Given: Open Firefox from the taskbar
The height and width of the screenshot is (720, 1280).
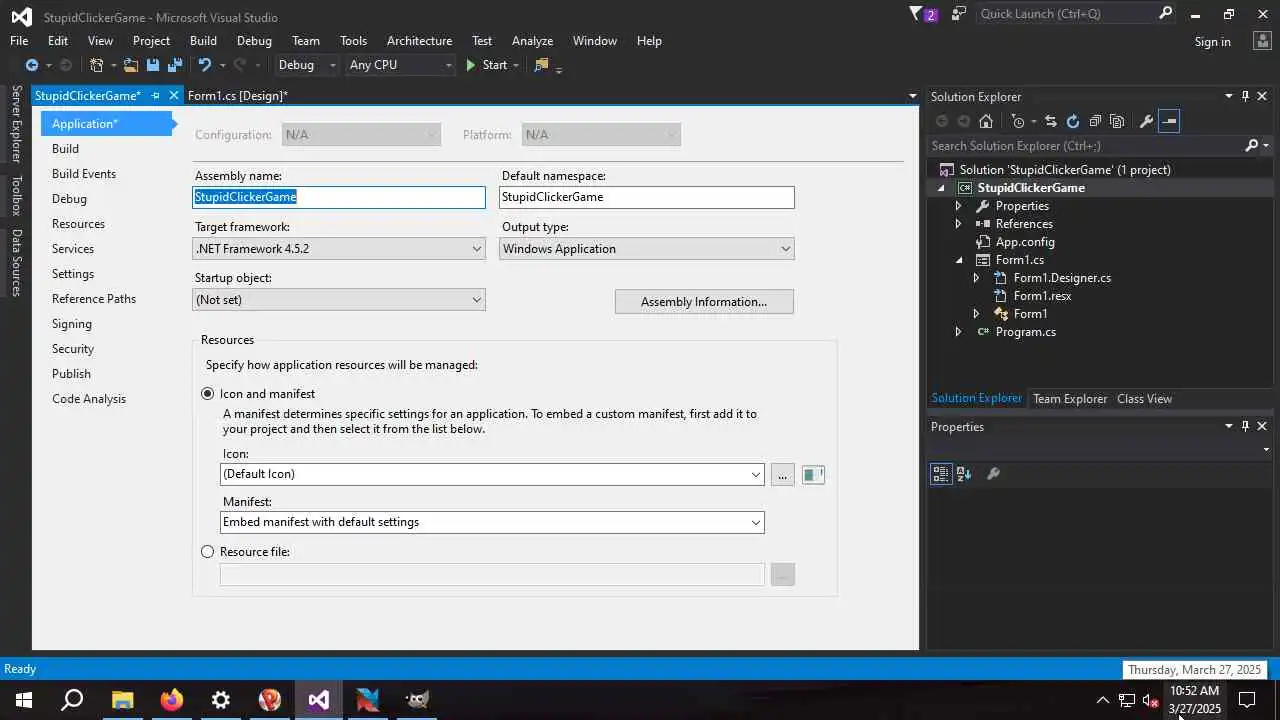Looking at the screenshot, I should pos(172,700).
